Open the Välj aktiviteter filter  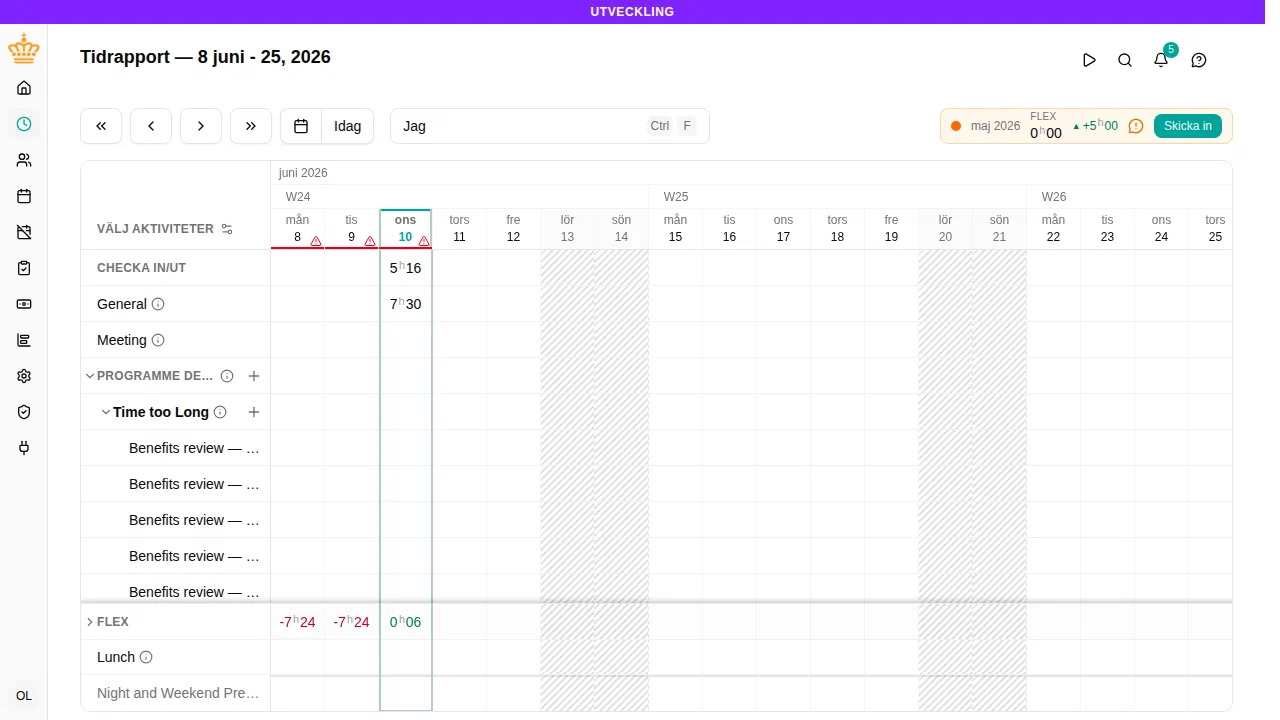point(165,229)
